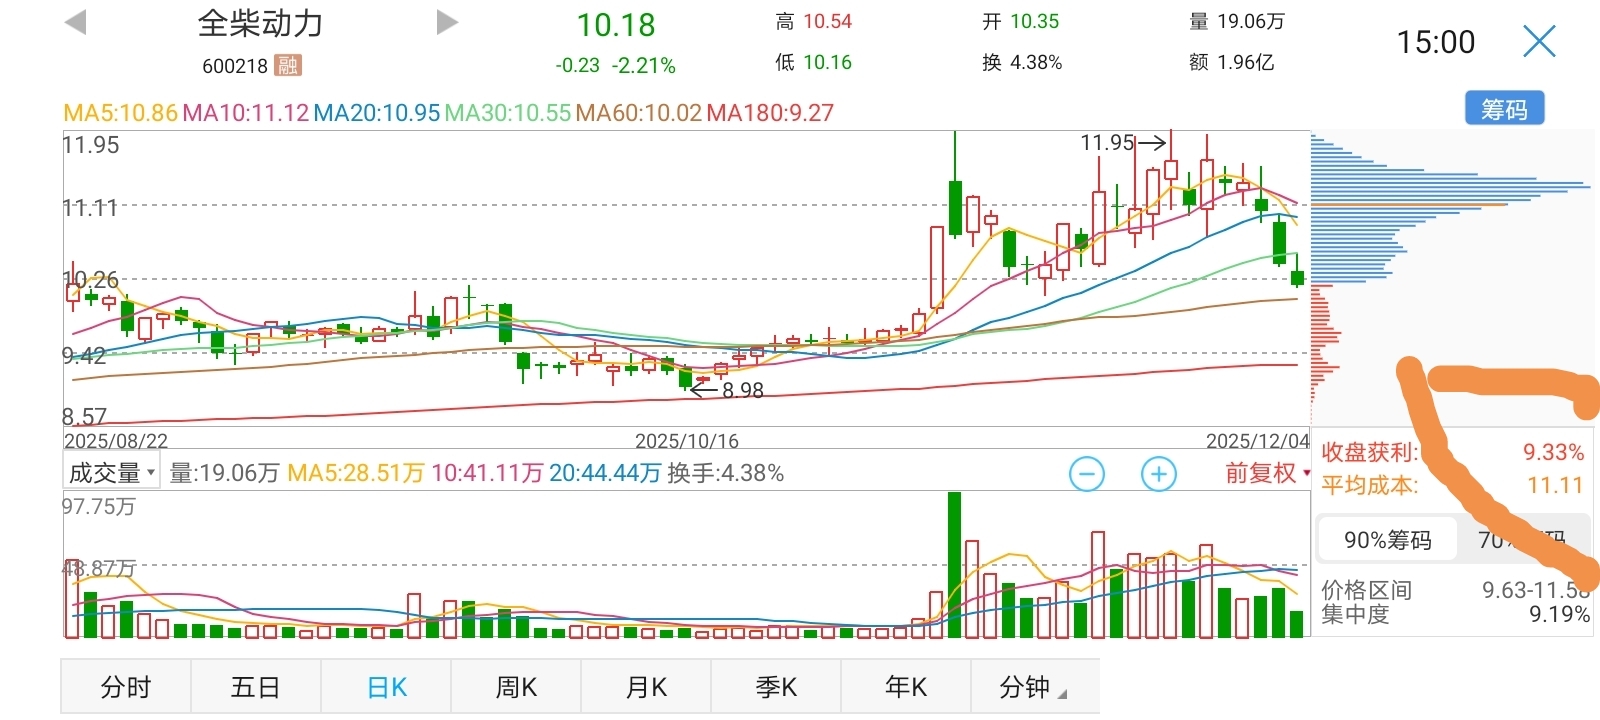Click the MA10:11.12 indicator label
The width and height of the screenshot is (1600, 720).
(246, 112)
